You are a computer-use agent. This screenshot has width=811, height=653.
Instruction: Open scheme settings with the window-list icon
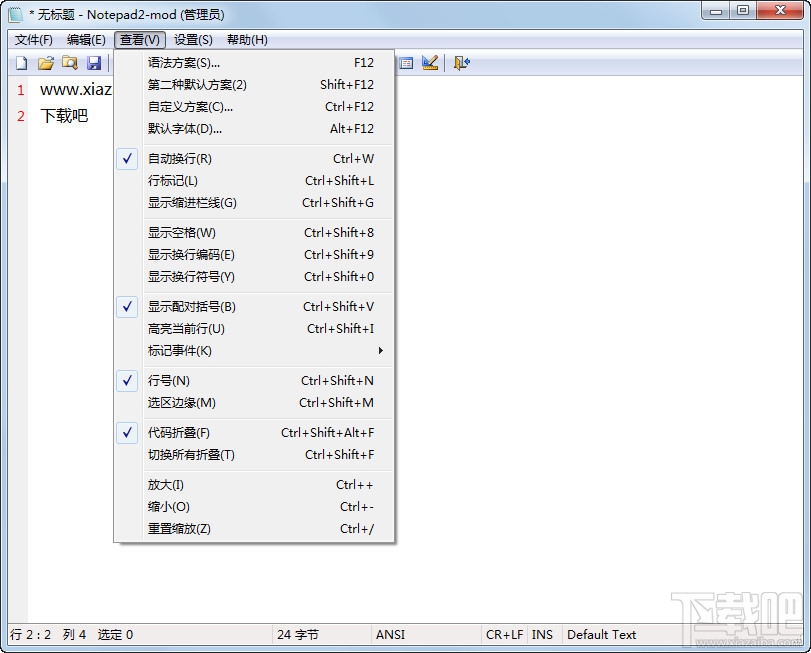405,62
